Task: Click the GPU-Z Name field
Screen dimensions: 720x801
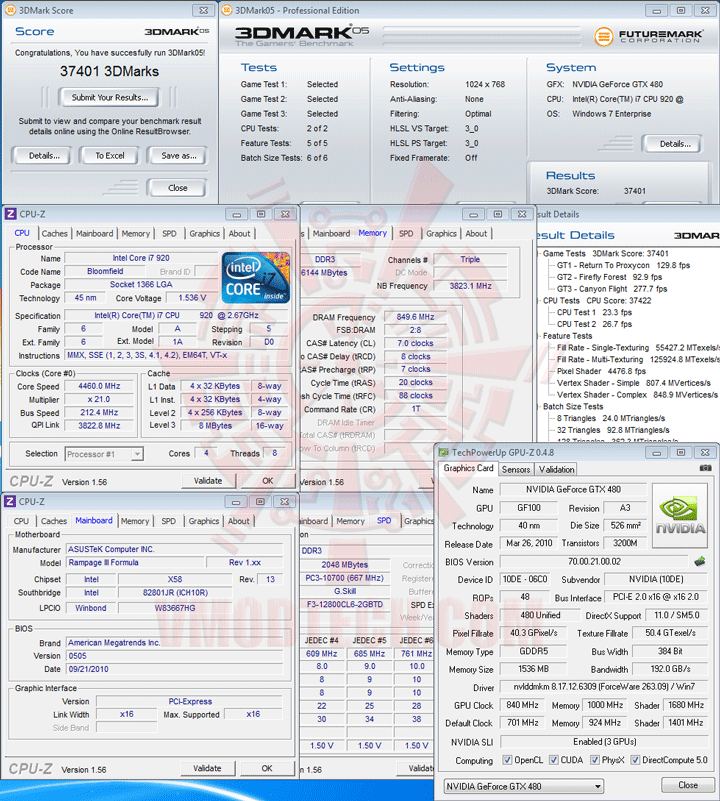Action: click(573, 489)
